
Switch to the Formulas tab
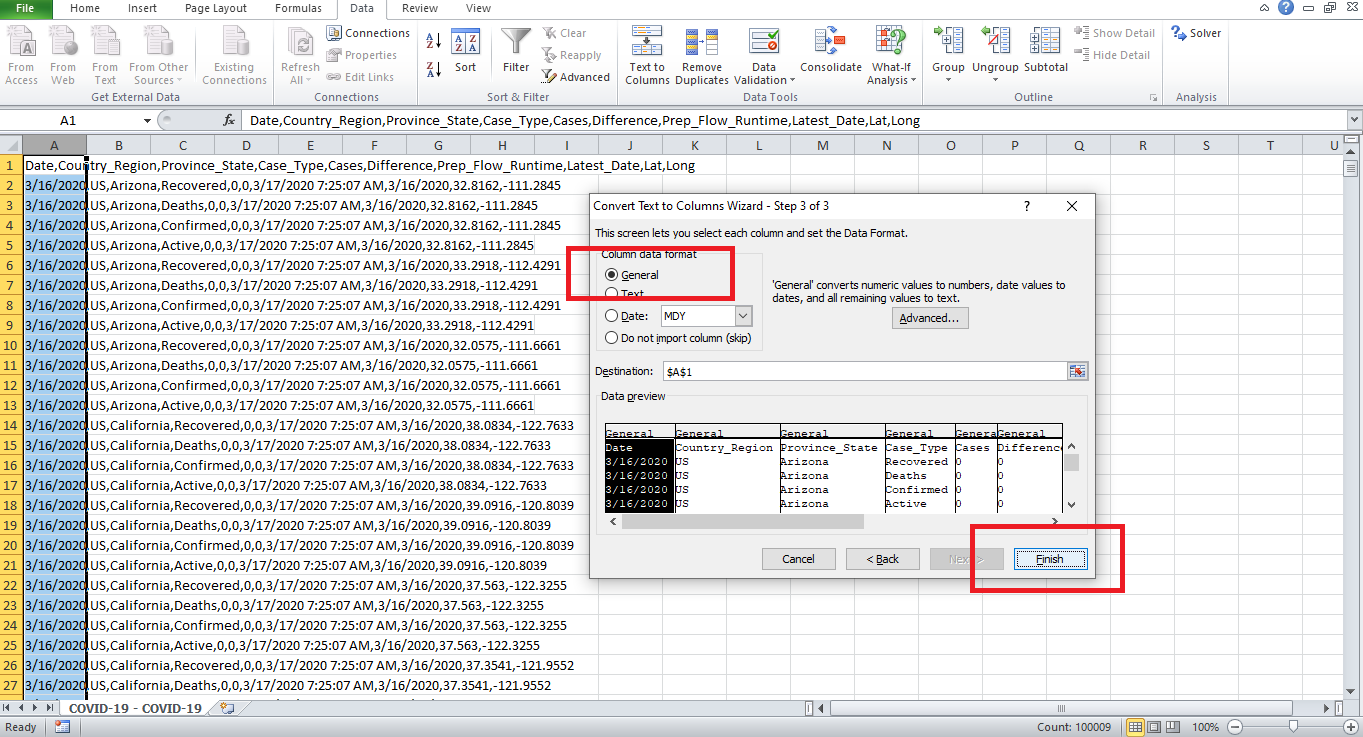(x=298, y=8)
